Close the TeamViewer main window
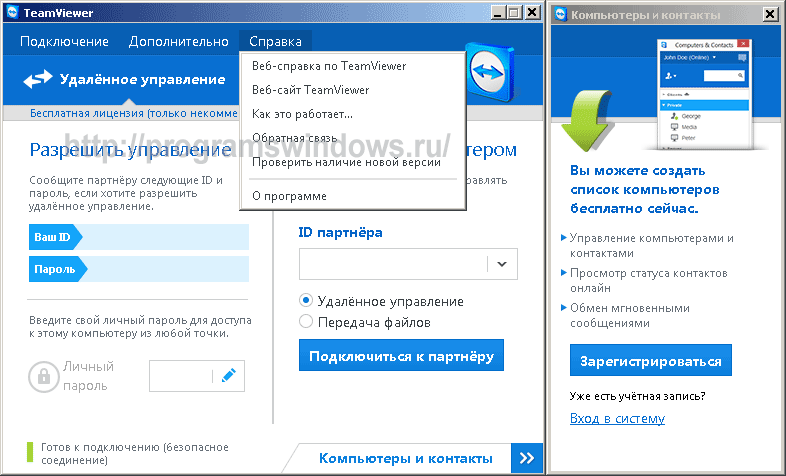786x476 pixels. [532, 13]
